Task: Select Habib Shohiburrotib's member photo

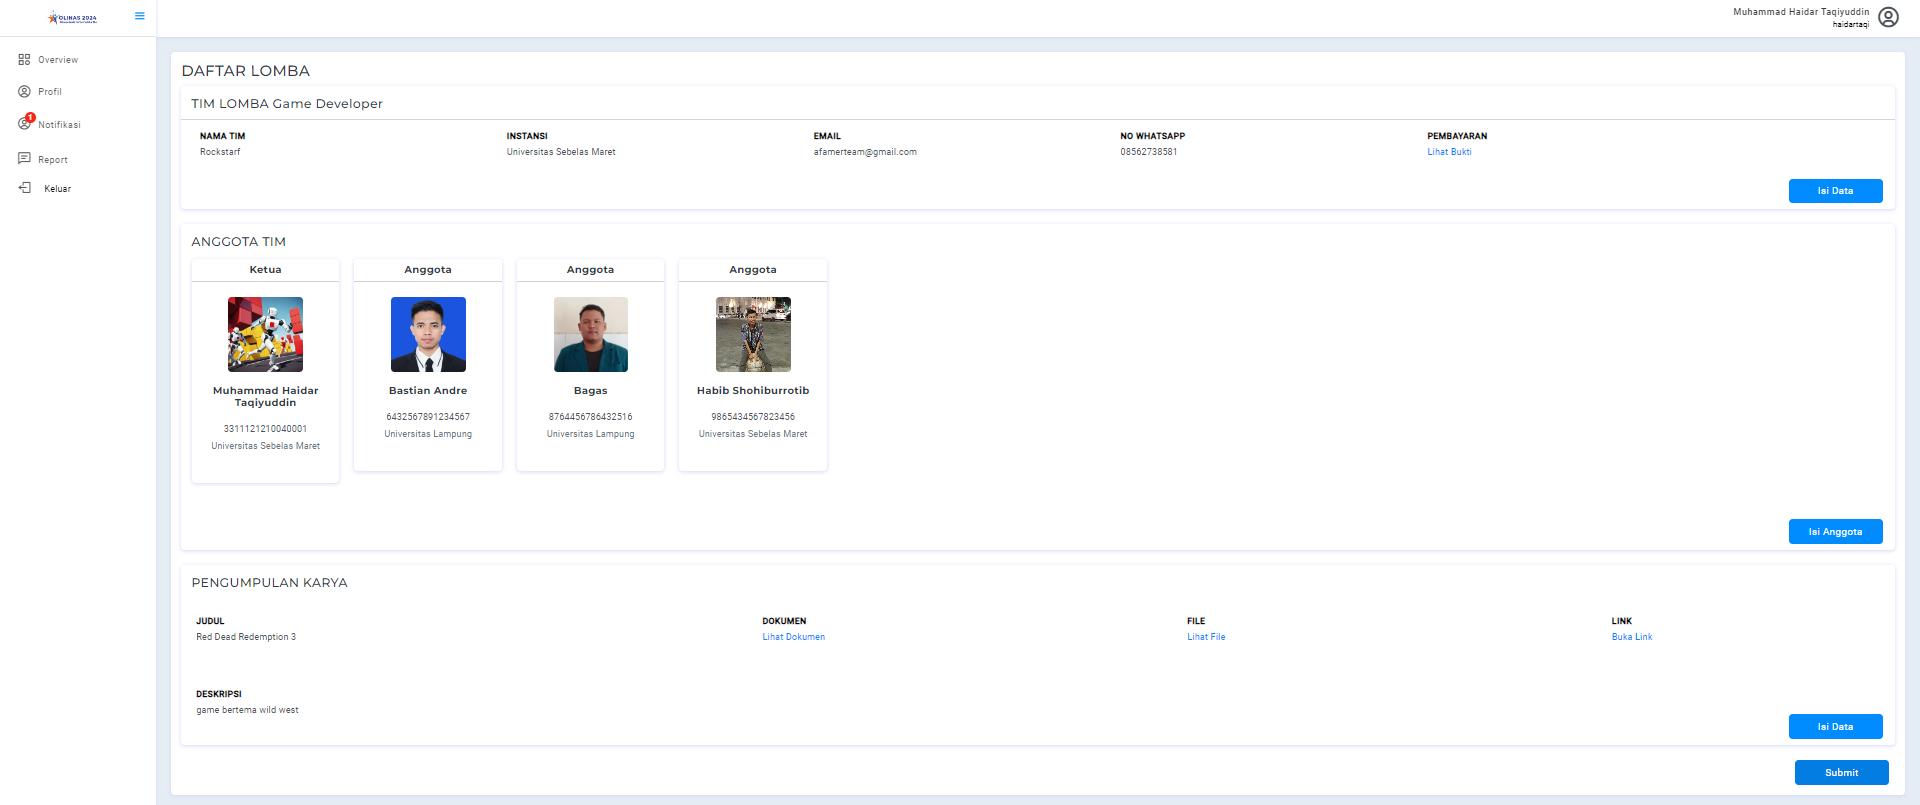Action: [x=753, y=334]
